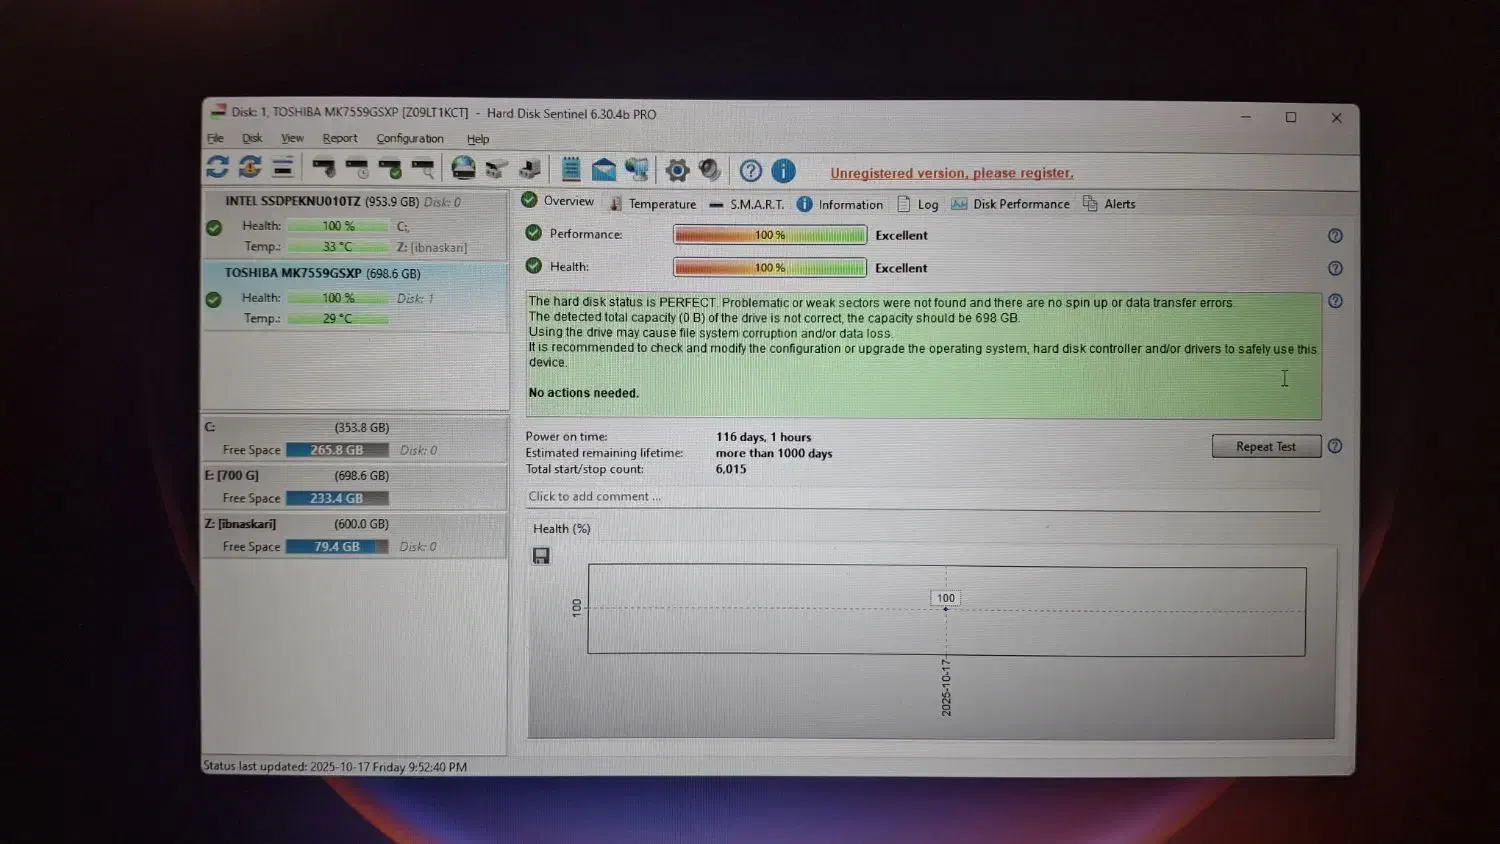Click the help icon beside the status text box
This screenshot has height=844, width=1500.
[x=1335, y=301]
